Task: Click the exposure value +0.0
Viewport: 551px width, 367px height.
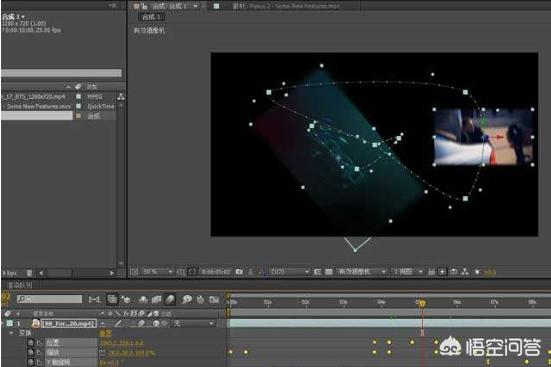Action: [x=490, y=272]
